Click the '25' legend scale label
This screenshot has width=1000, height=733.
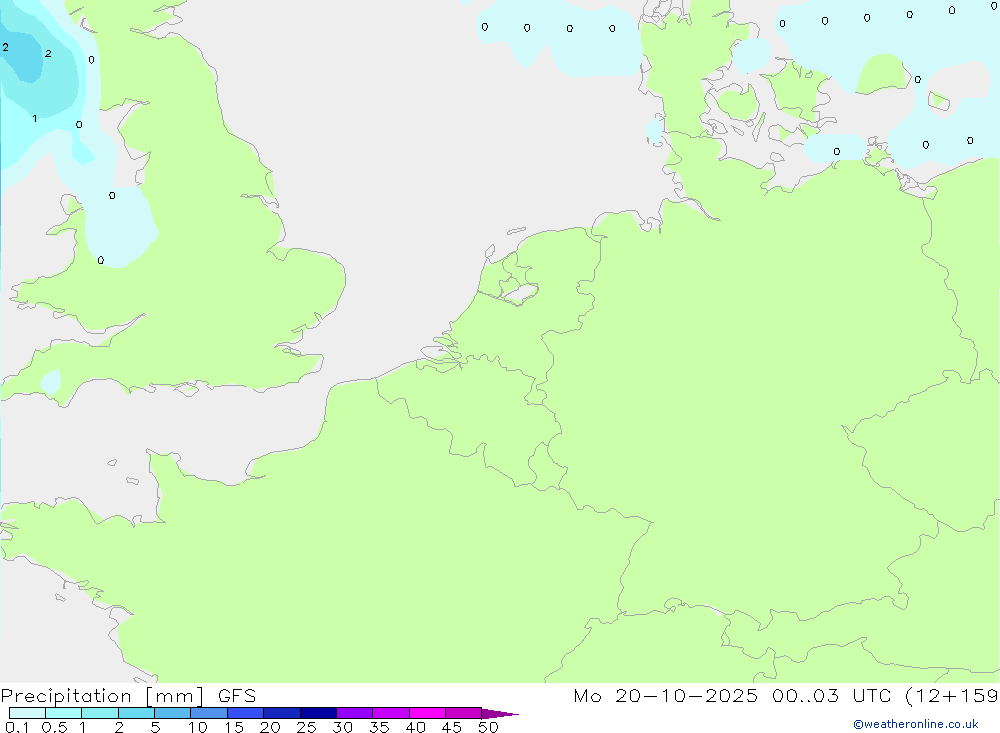pyautogui.click(x=307, y=727)
